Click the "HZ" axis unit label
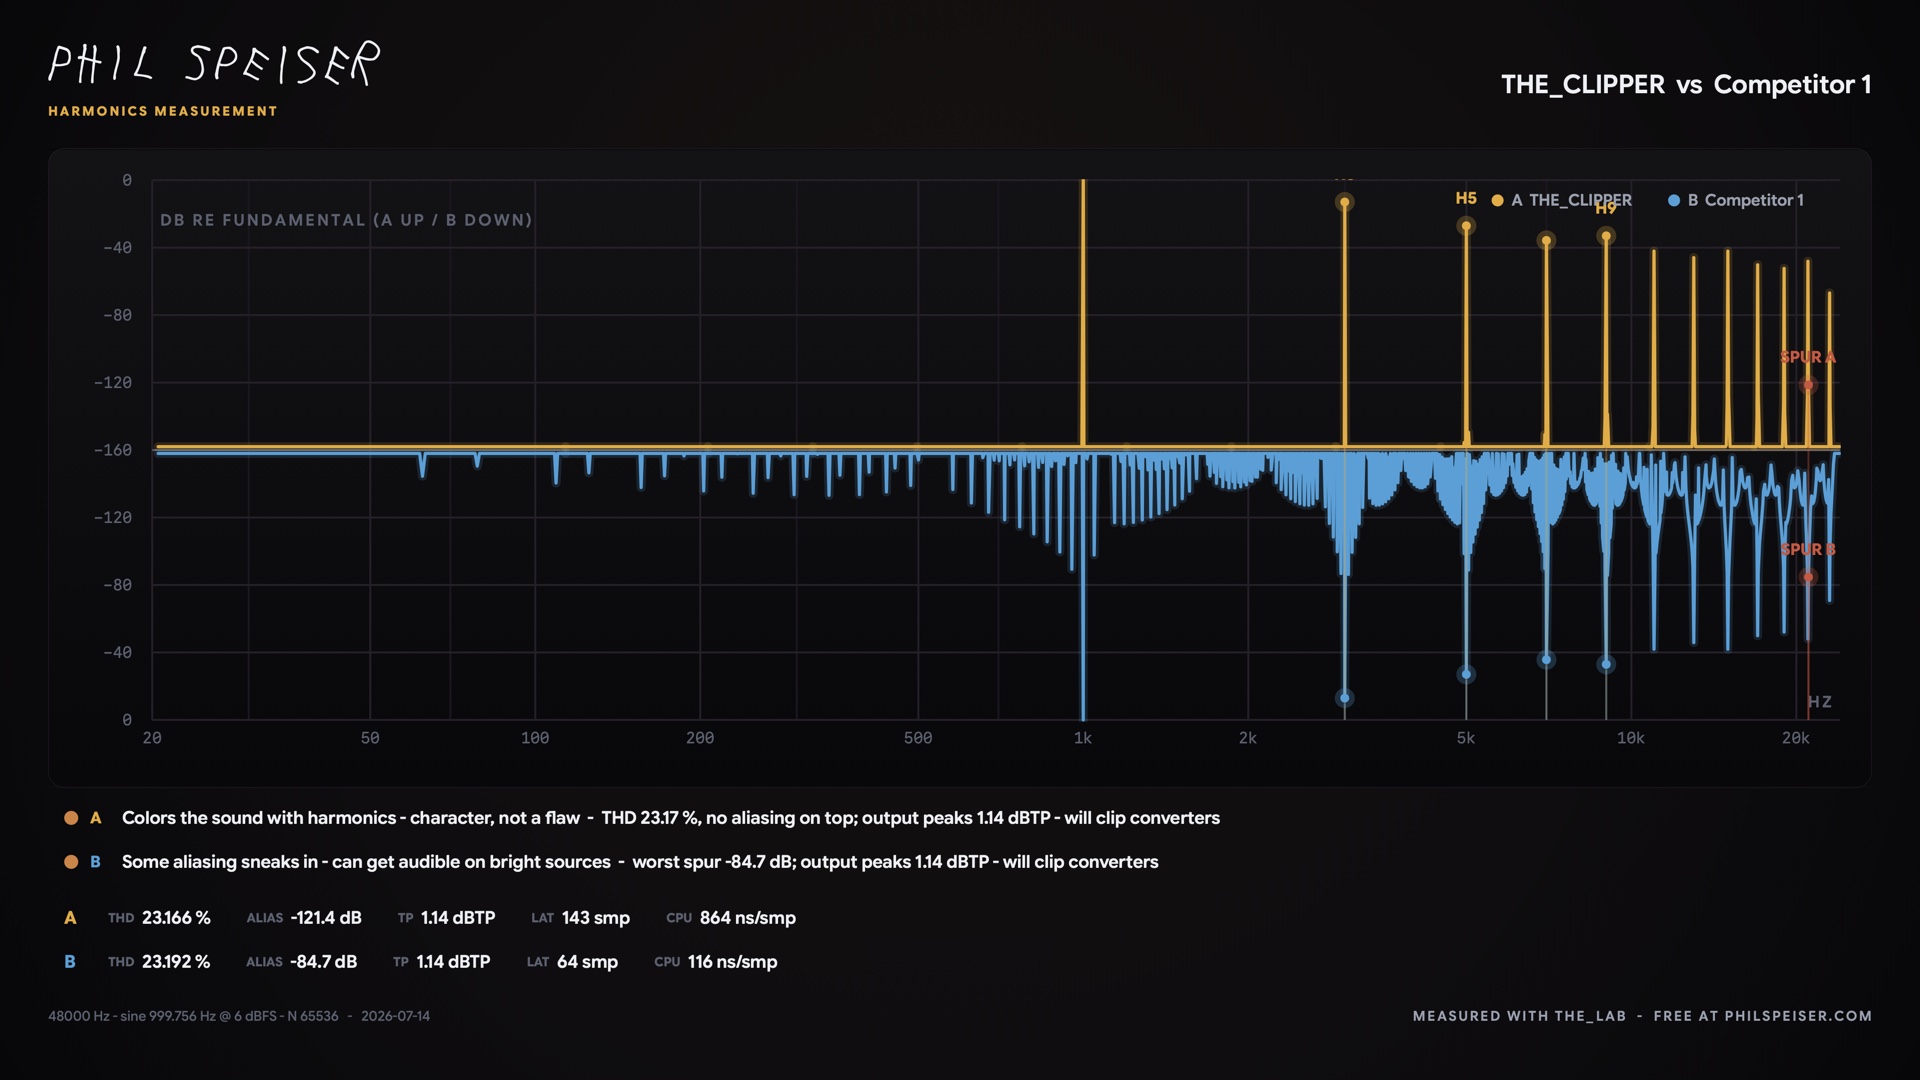 1820,702
